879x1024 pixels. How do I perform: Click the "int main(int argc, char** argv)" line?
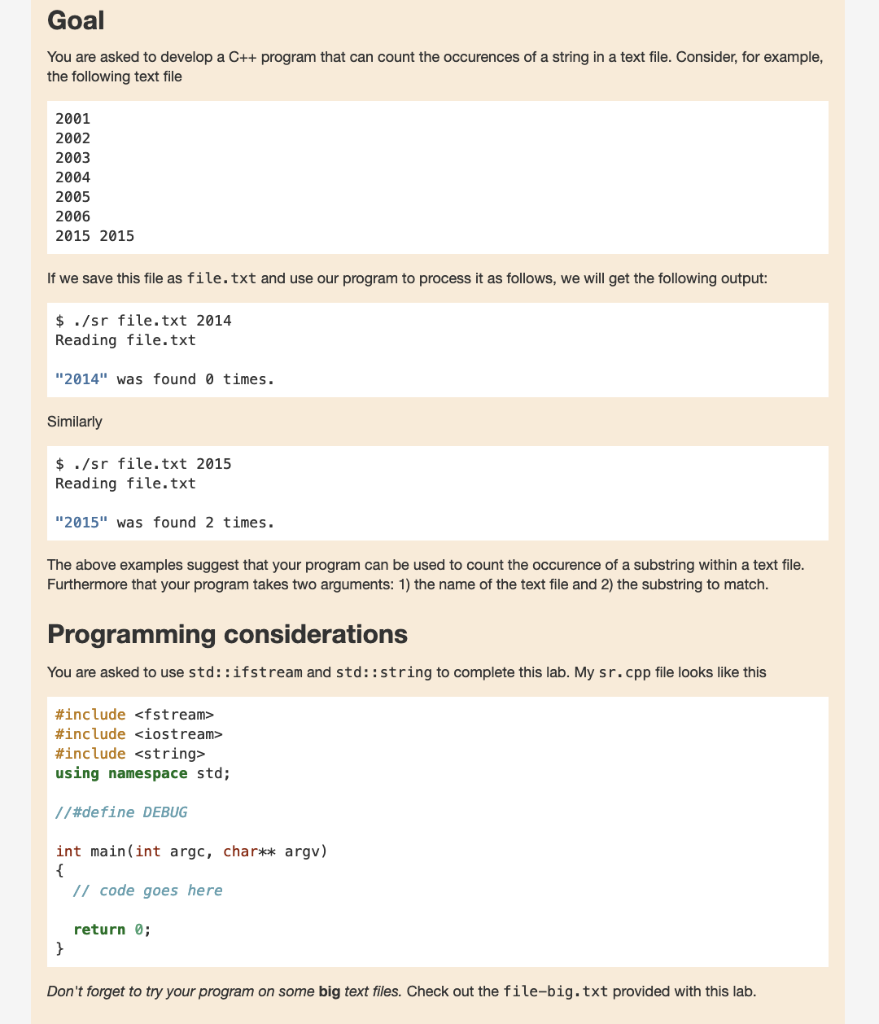pos(191,852)
